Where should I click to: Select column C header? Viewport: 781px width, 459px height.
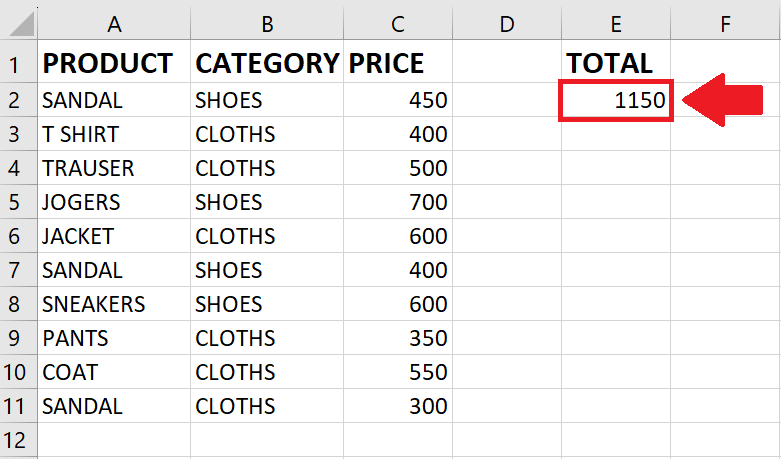click(397, 23)
